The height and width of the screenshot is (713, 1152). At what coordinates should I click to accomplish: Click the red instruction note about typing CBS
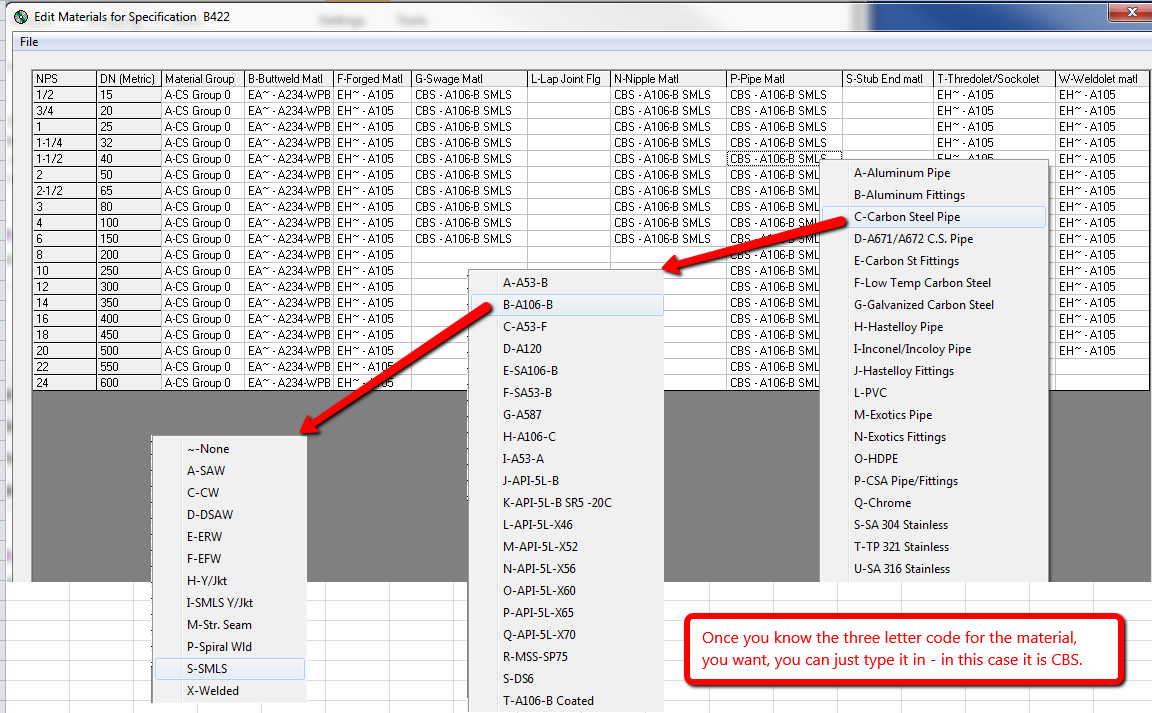907,650
